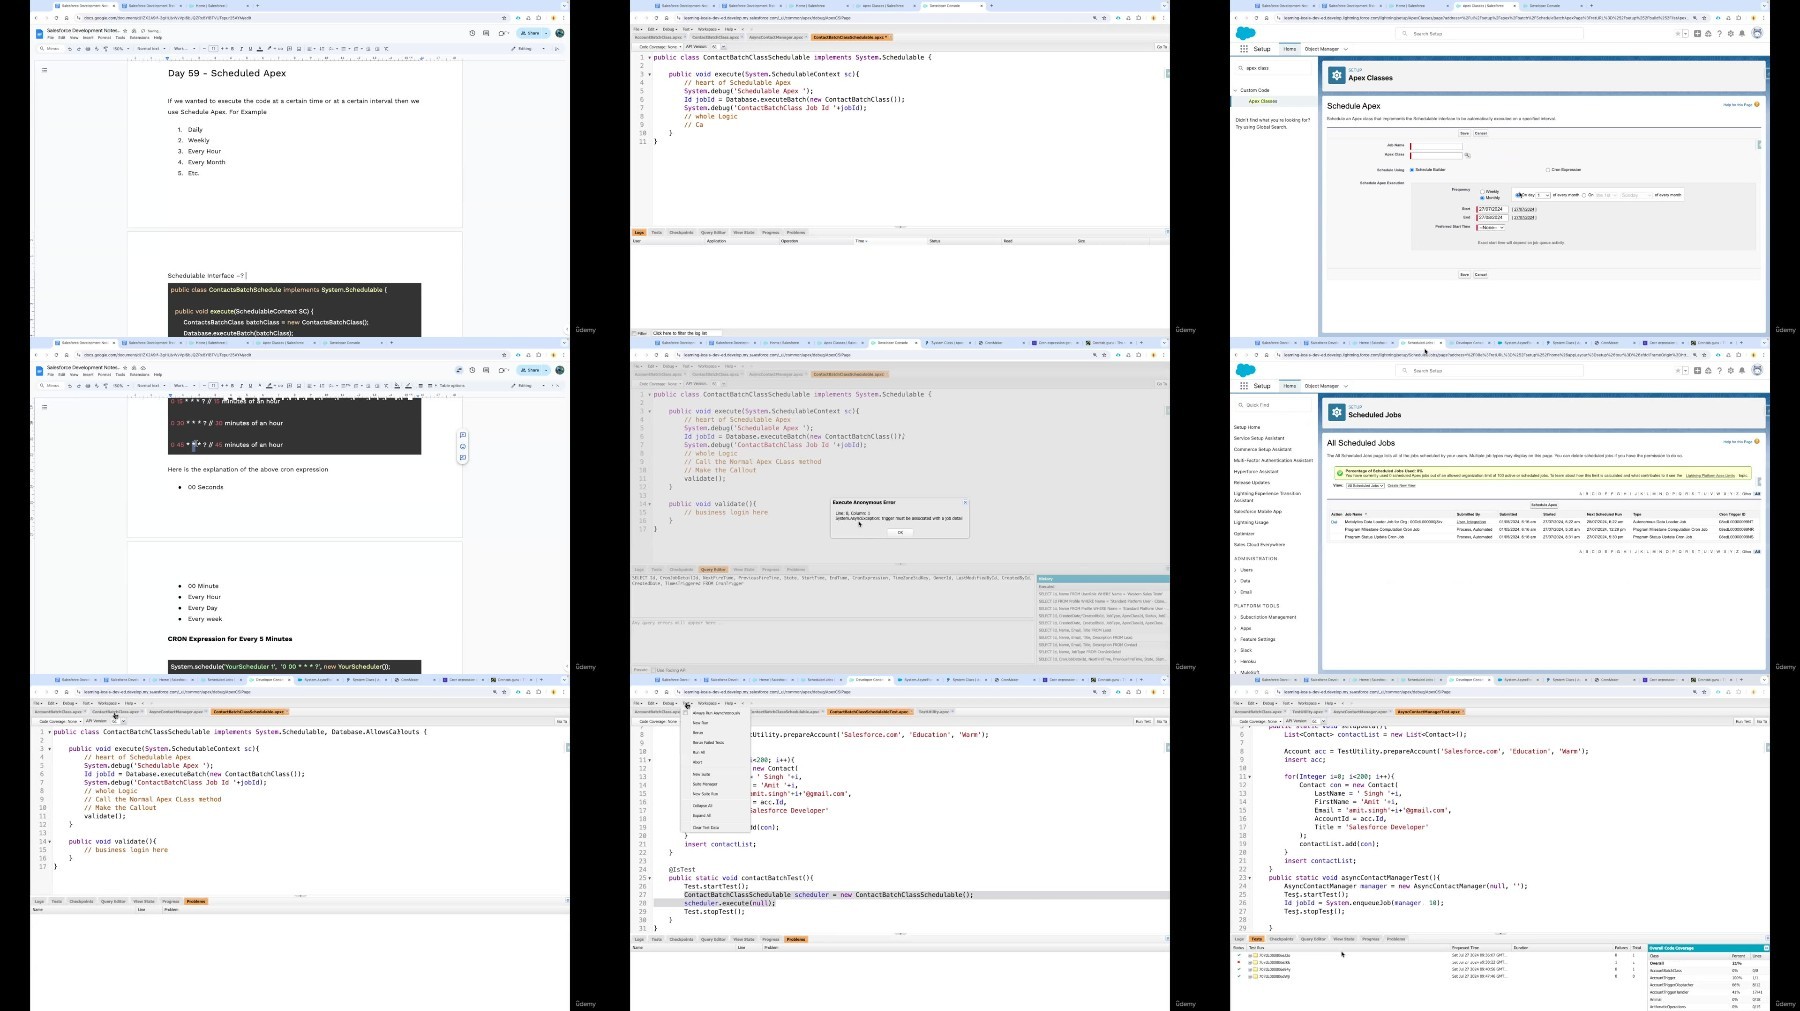The height and width of the screenshot is (1011, 1800).
Task: Open document outline icon in Day 59 doc
Action: (x=44, y=70)
